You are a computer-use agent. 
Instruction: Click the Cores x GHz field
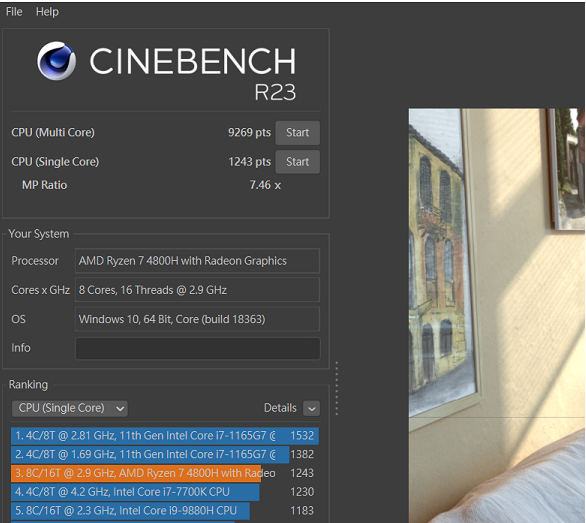[197, 290]
